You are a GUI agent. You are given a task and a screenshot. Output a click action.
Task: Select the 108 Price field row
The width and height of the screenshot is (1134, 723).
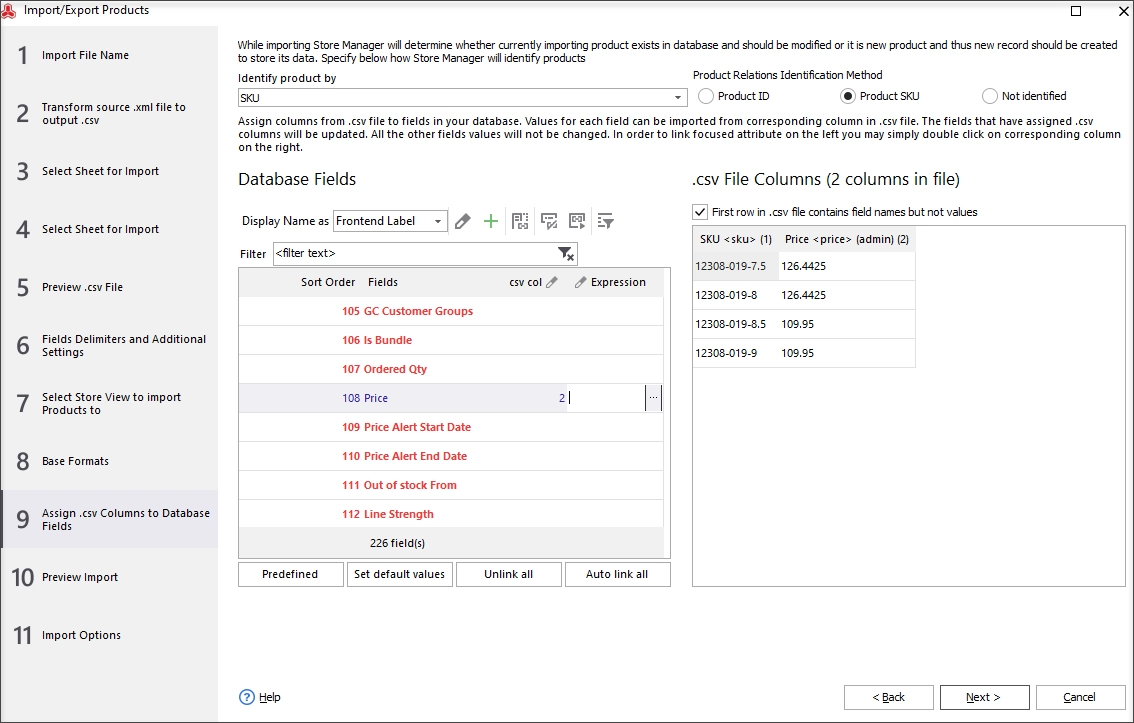tap(451, 398)
